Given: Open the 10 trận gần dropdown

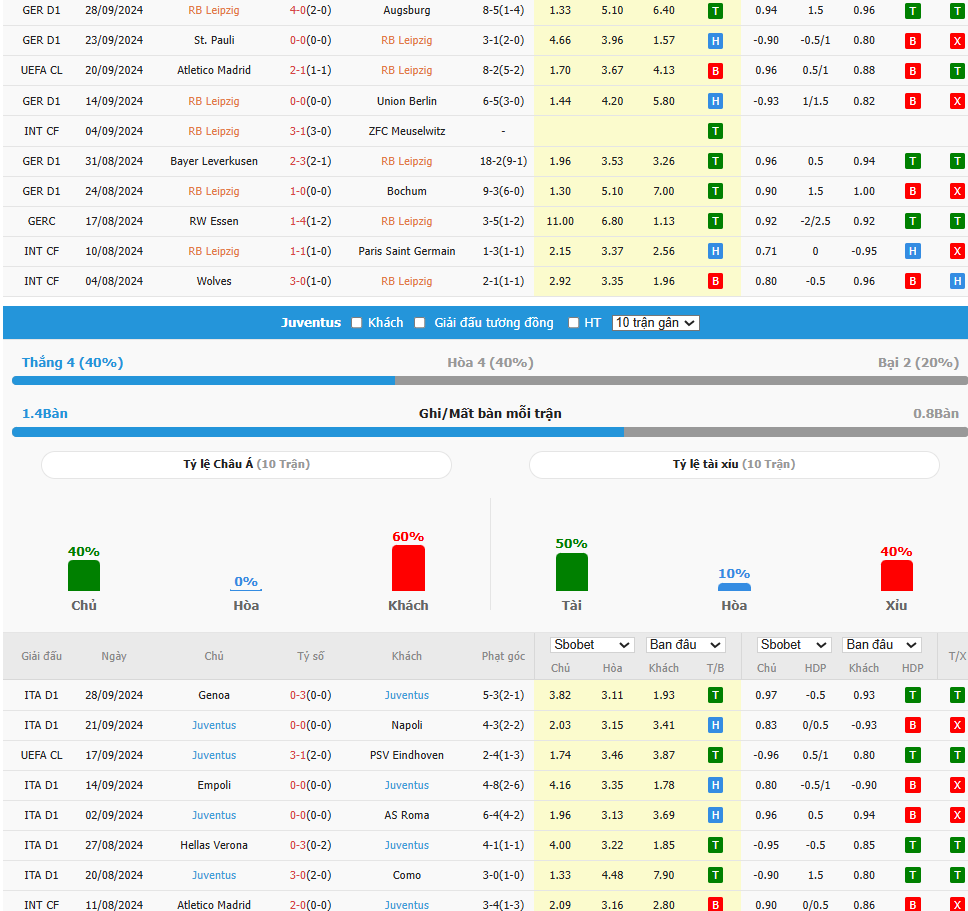Looking at the screenshot, I should 656,323.
